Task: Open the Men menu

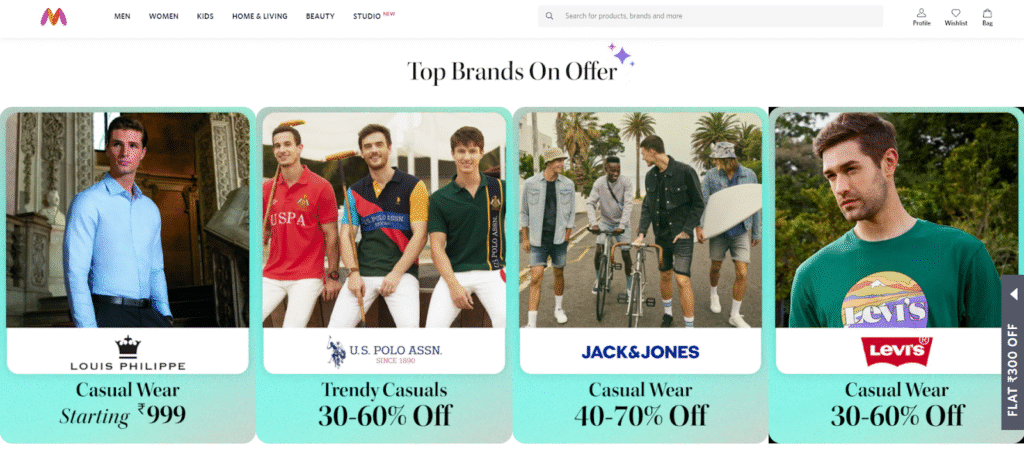Action: point(122,16)
